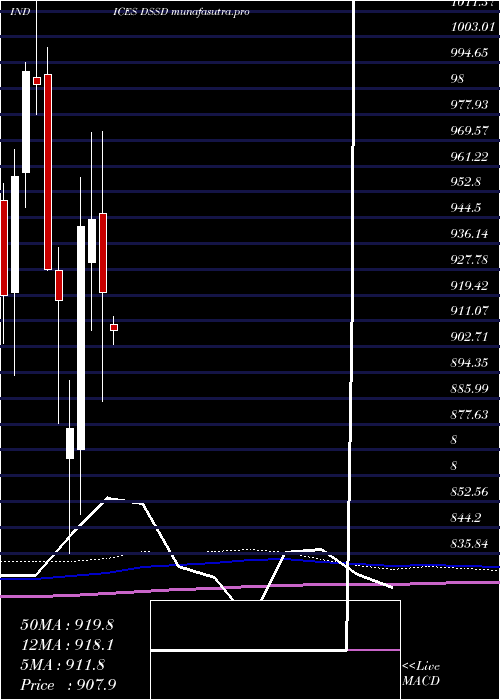
Task: Select the tall white candle topping near 990
Action: [x=26, y=122]
